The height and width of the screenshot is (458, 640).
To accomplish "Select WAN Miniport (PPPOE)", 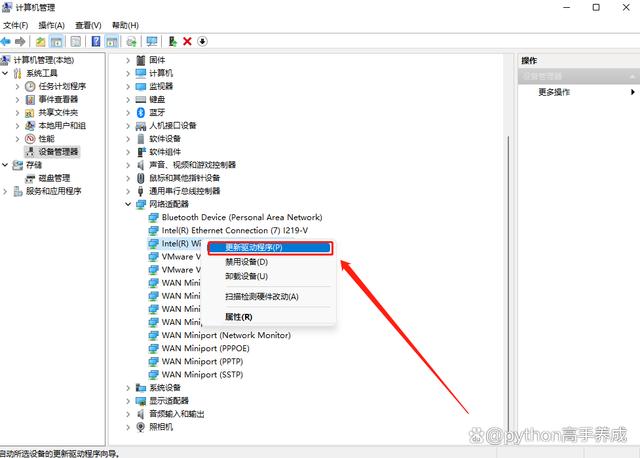I will click(x=205, y=348).
